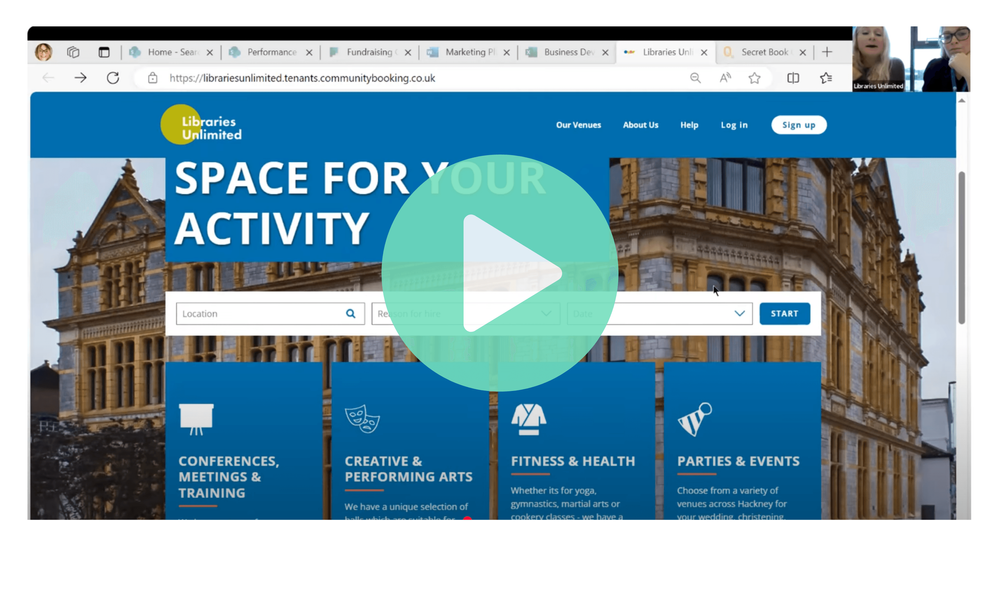1000x593 pixels.
Task: Click the Log in link
Action: [x=734, y=125]
